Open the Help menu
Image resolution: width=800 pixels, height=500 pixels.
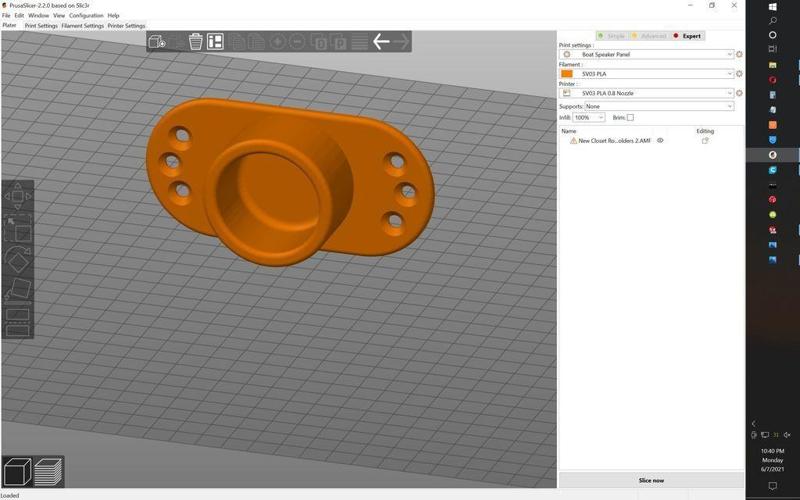click(113, 16)
